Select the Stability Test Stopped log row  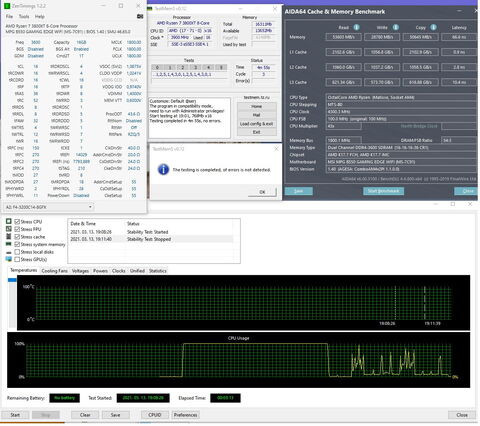(x=152, y=239)
